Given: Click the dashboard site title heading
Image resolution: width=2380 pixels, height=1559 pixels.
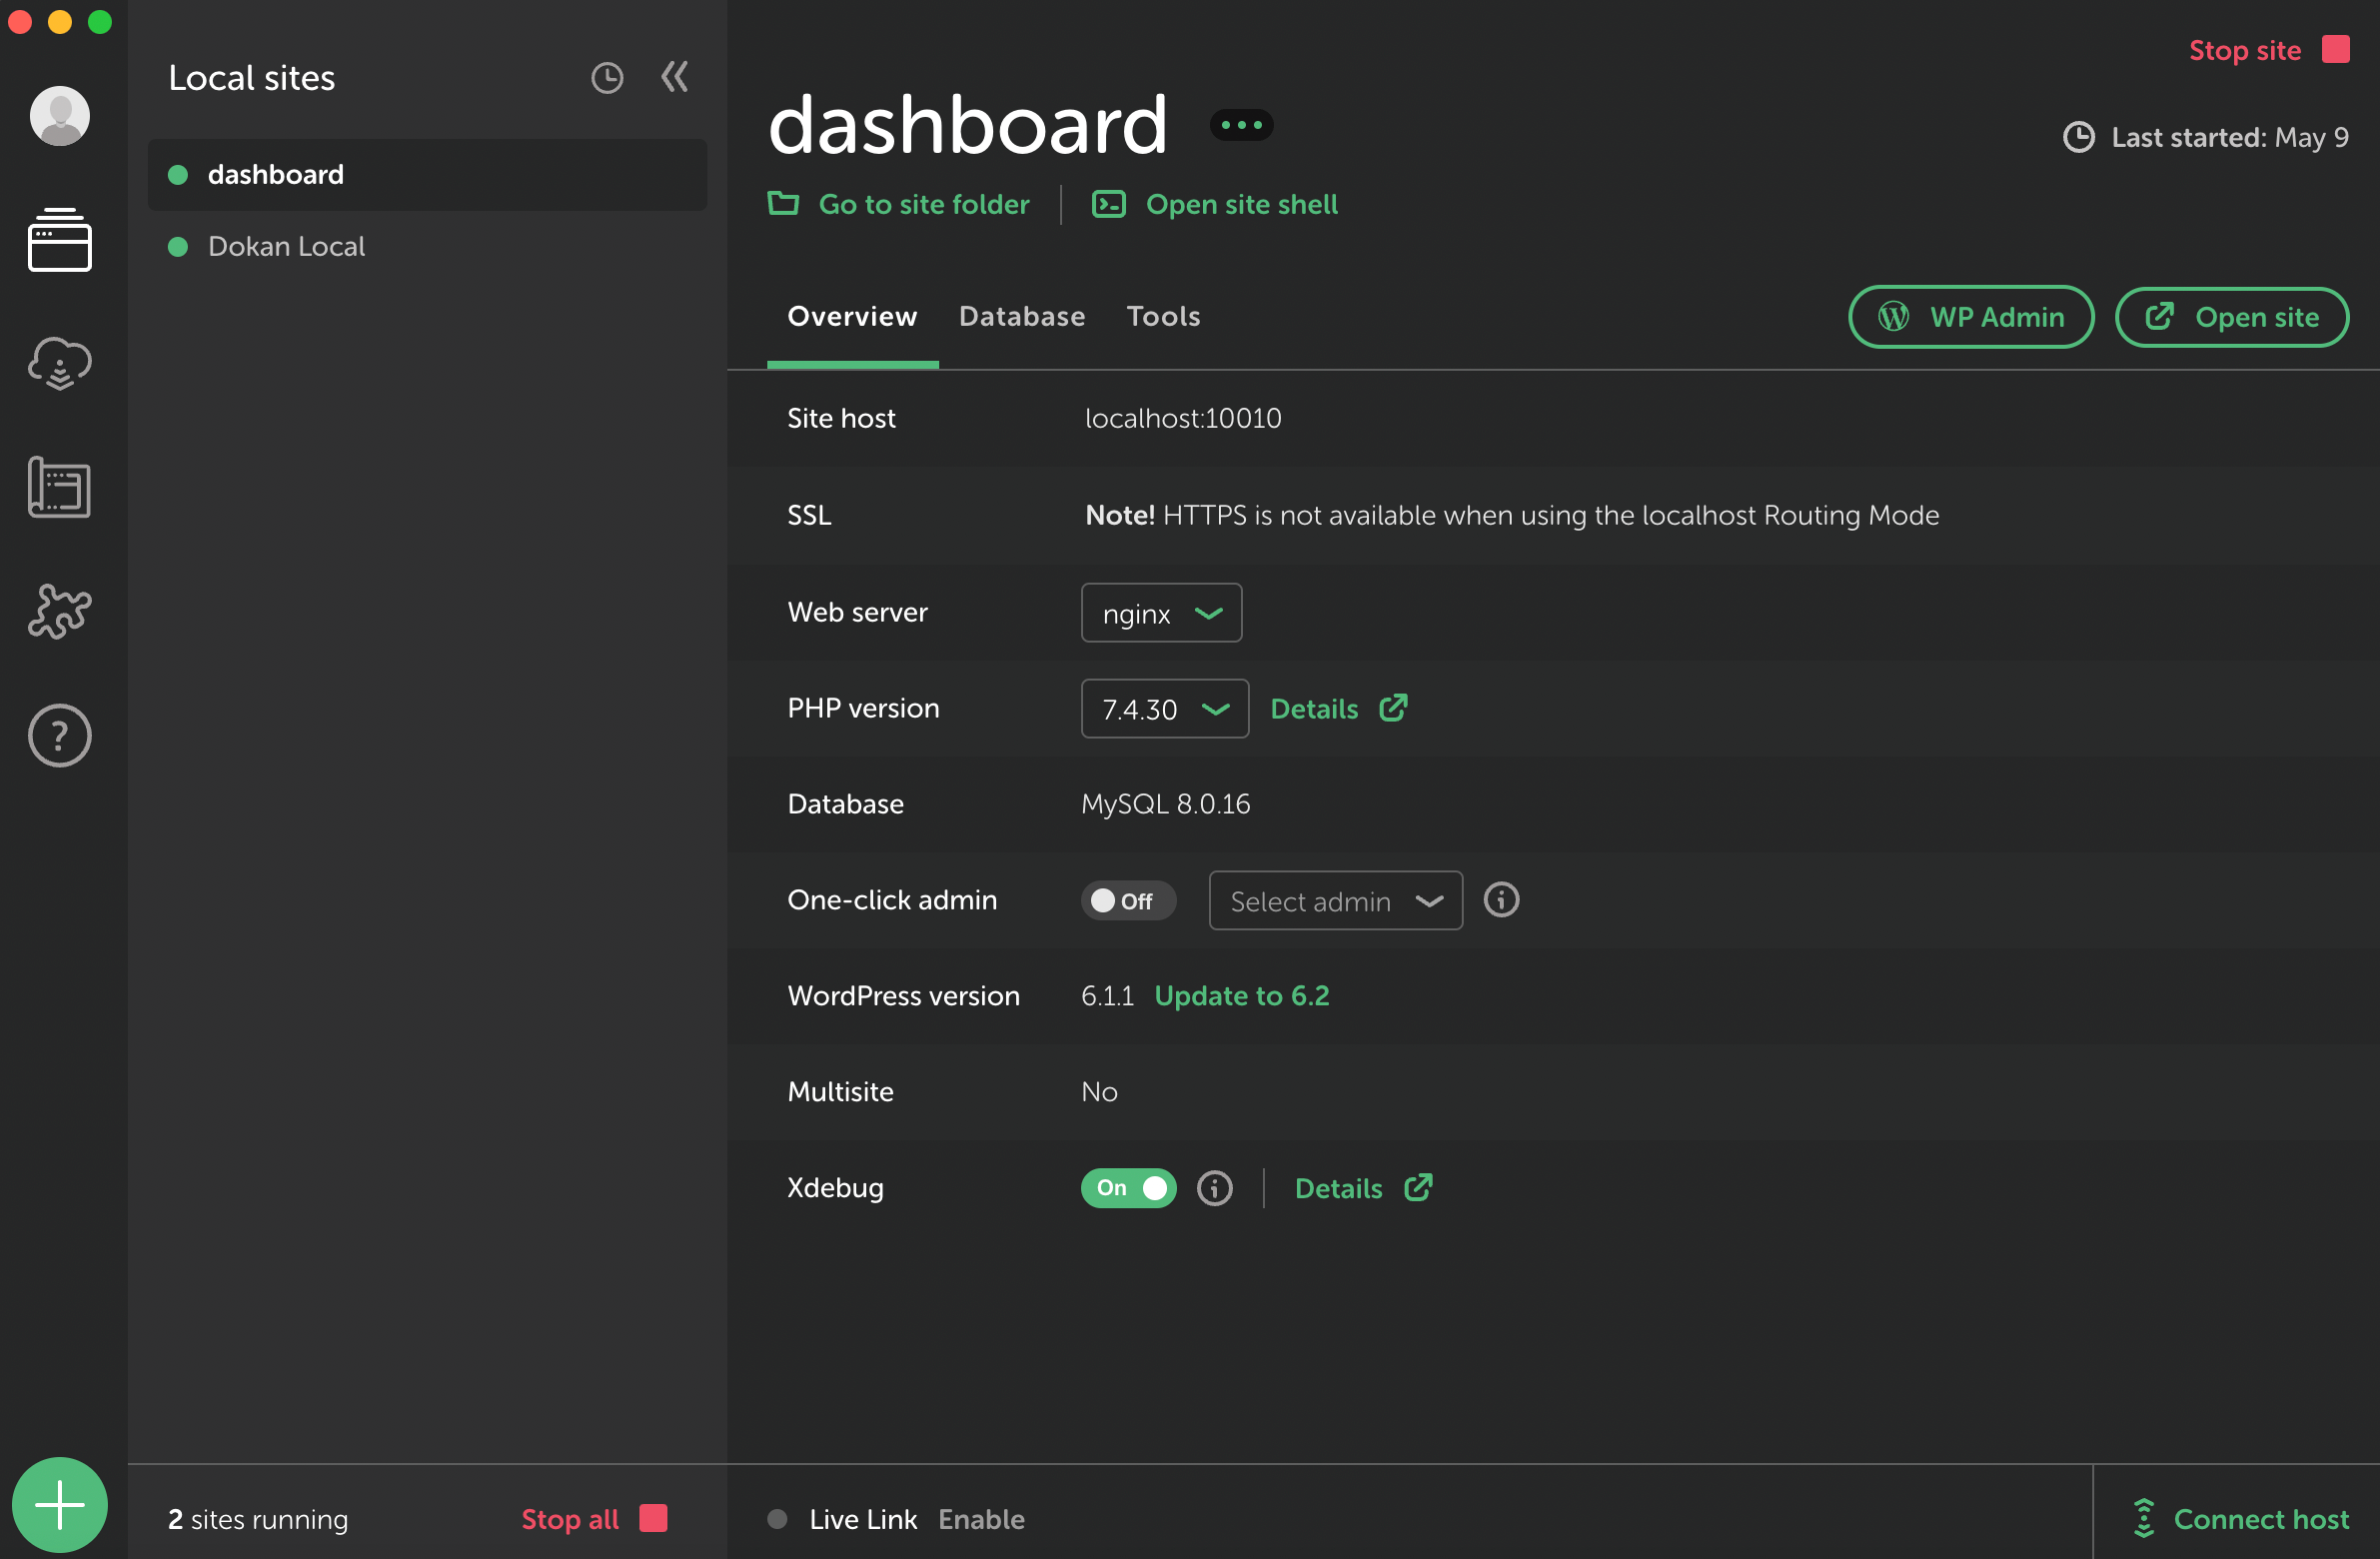Looking at the screenshot, I should pos(967,125).
